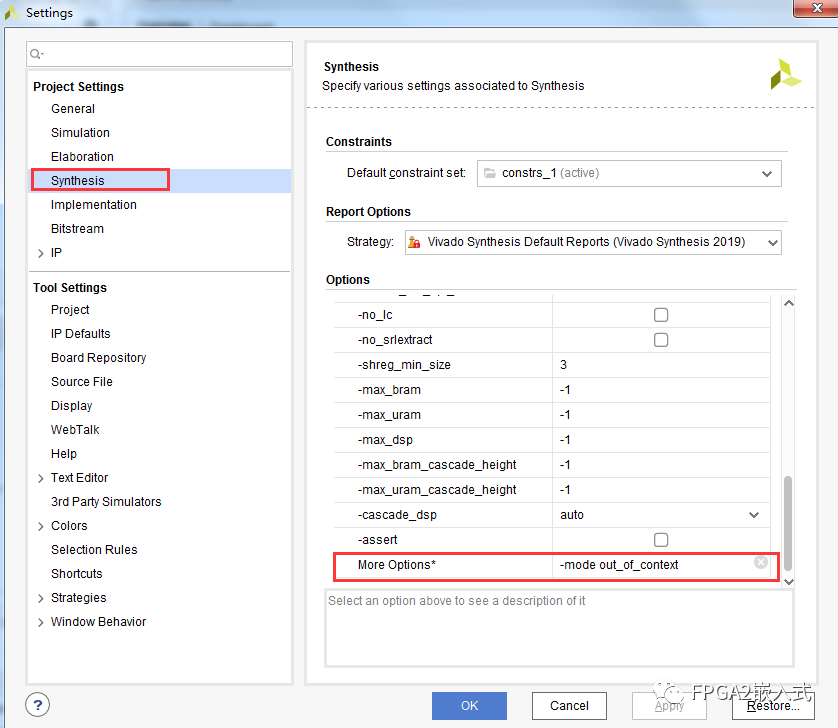The width and height of the screenshot is (838, 728).
Task: Select the -no_lc option row label
Action: pos(375,315)
